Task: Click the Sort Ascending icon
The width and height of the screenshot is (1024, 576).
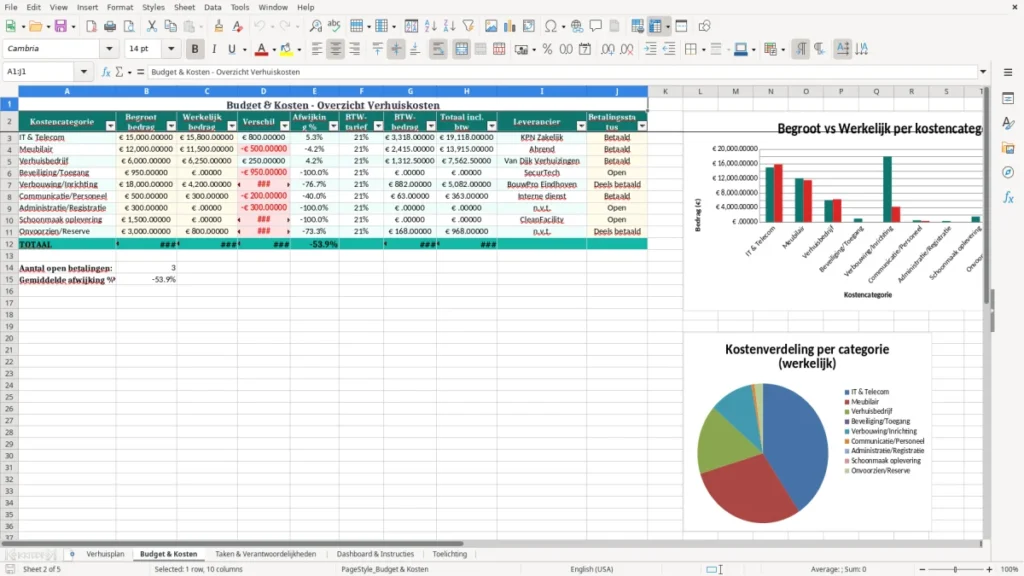Action: click(430, 26)
